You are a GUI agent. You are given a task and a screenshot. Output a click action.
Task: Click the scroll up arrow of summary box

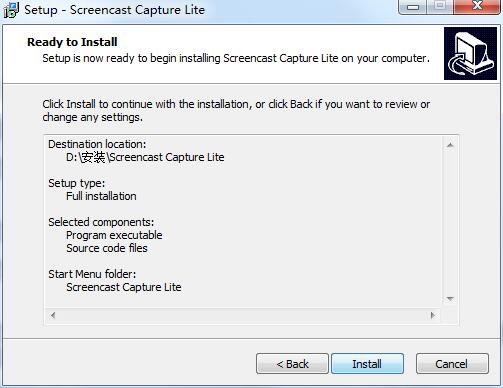point(450,145)
